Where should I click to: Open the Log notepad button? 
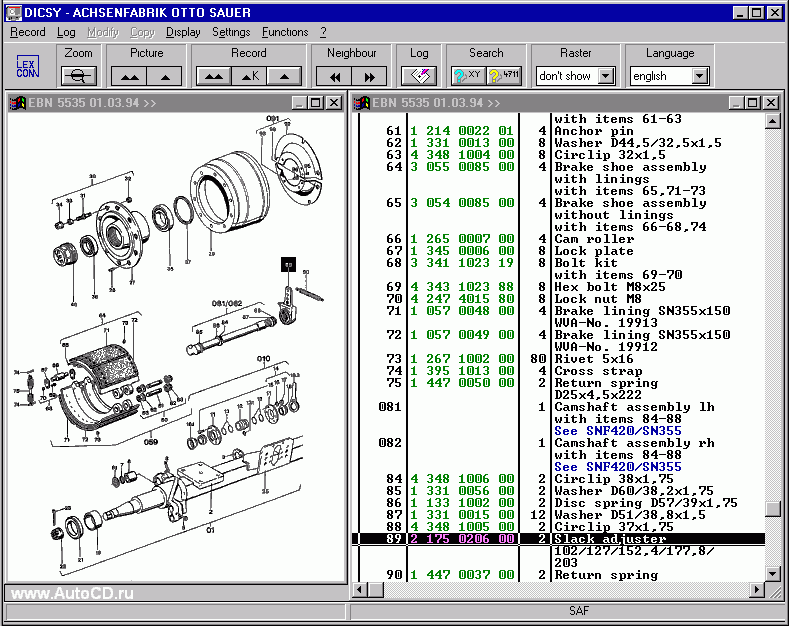click(x=419, y=76)
